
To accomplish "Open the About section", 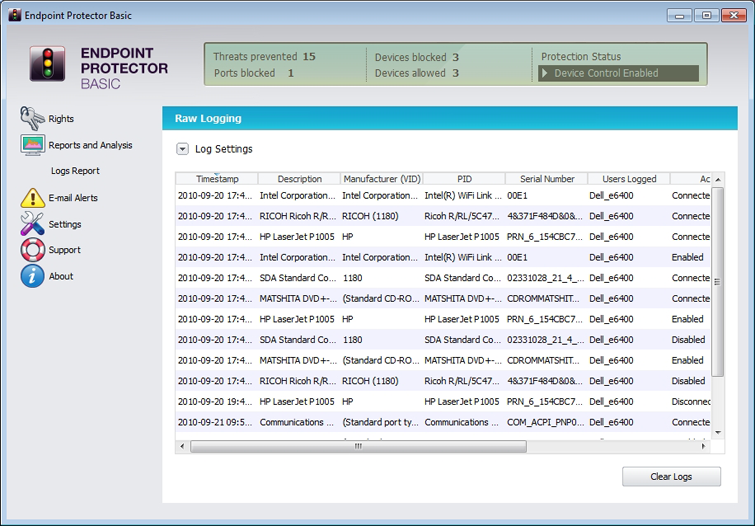I will pos(61,276).
